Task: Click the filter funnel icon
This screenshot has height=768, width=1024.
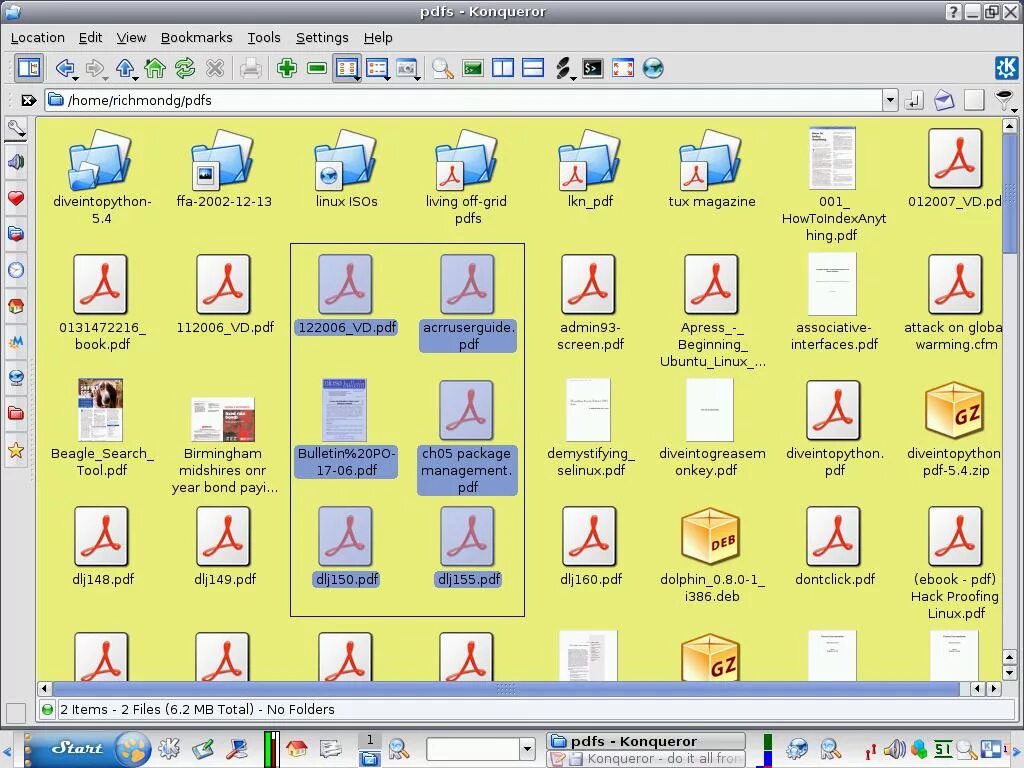Action: pyautogui.click(x=1004, y=100)
